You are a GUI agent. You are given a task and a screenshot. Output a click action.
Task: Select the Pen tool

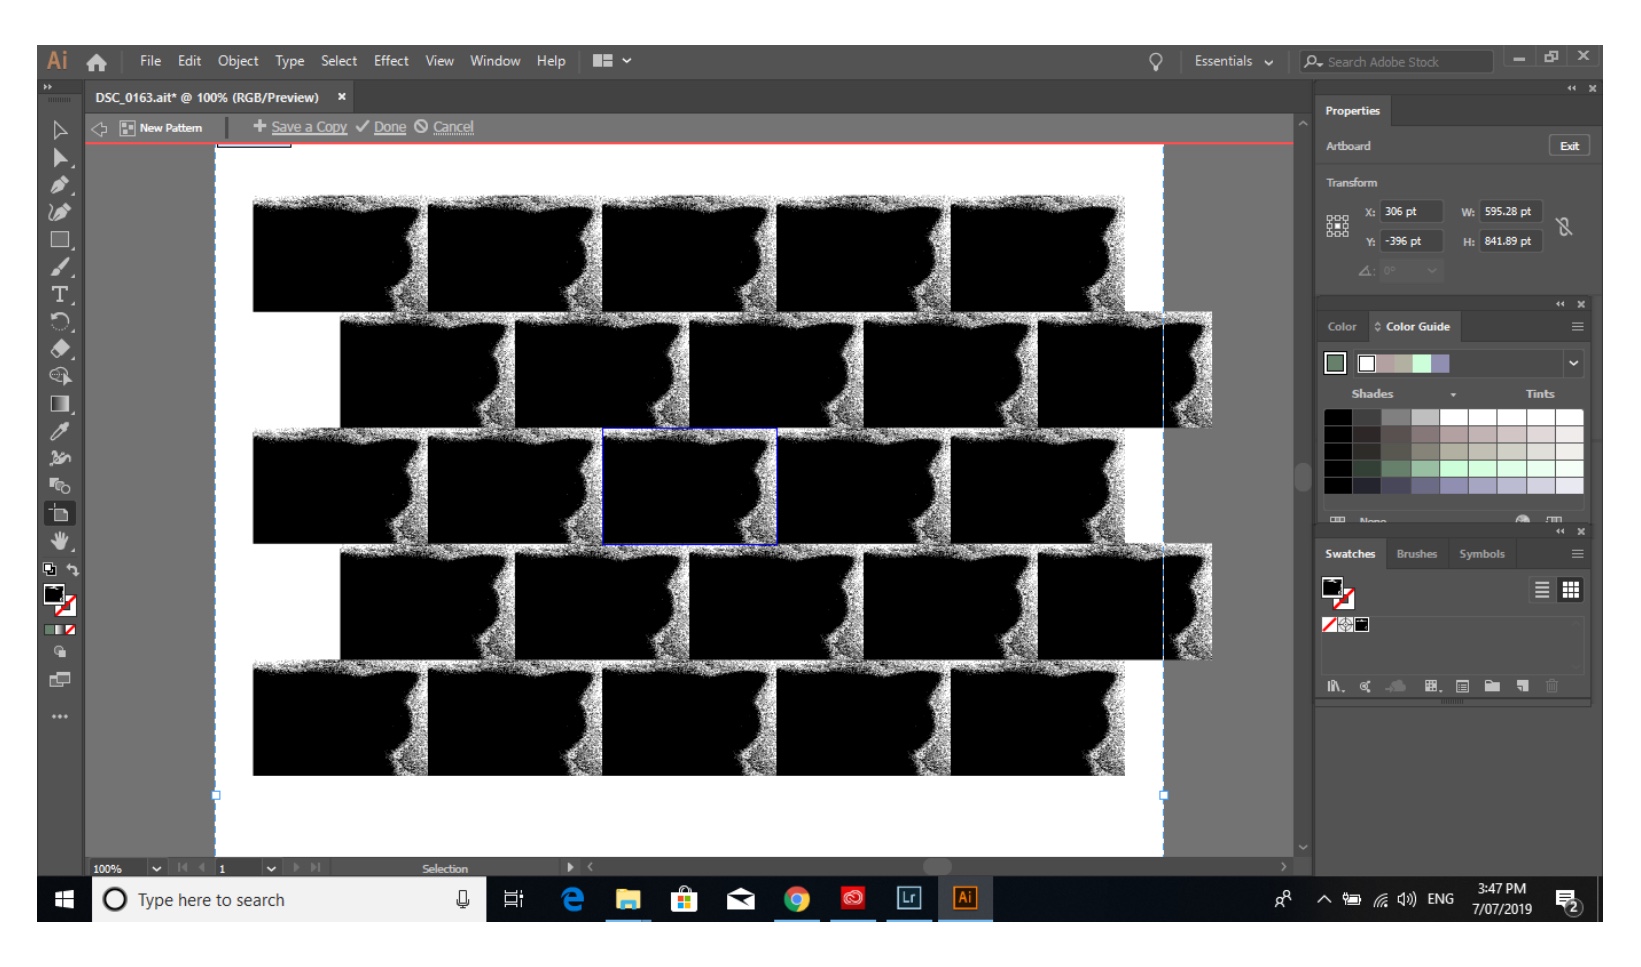tap(60, 185)
